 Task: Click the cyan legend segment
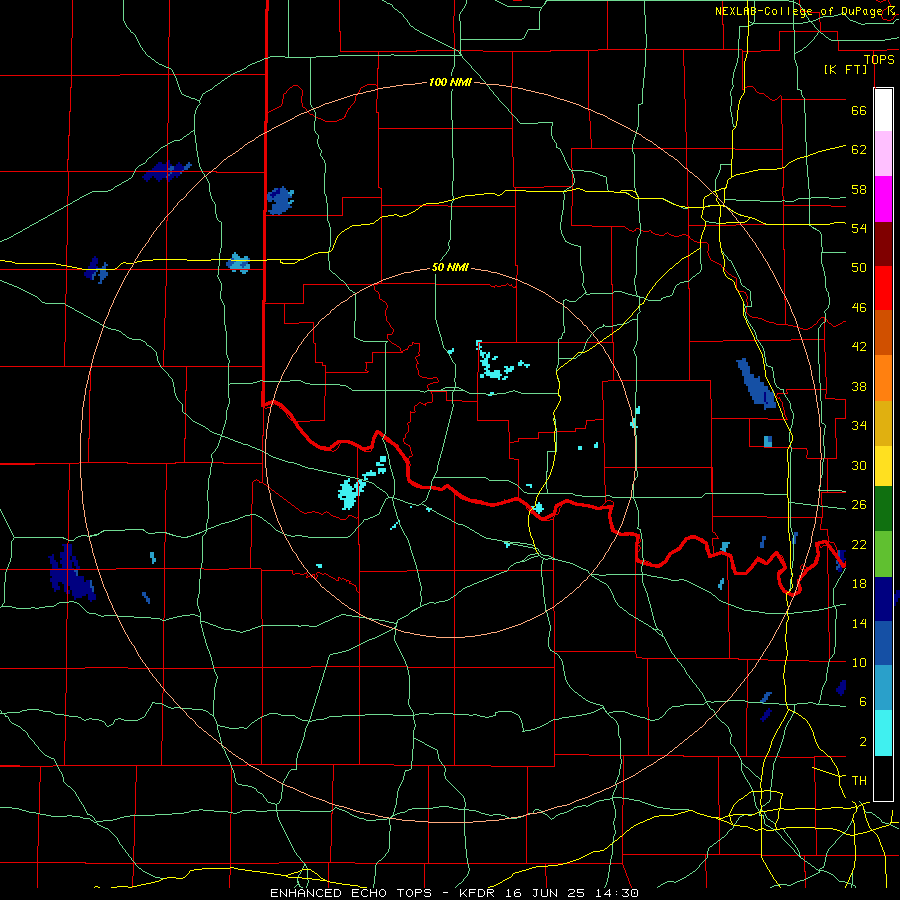pyautogui.click(x=883, y=733)
